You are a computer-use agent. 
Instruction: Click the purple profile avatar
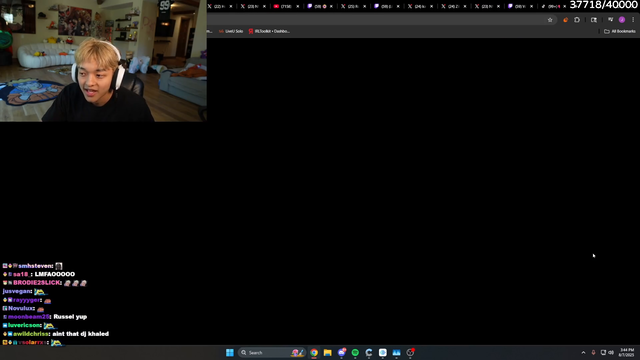pyautogui.click(x=622, y=20)
